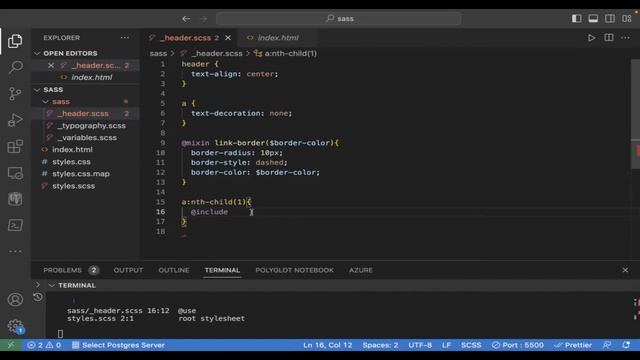Screen dimensions: 640x360
Task: Open the Manage gear menu
Action: (x=15, y=326)
